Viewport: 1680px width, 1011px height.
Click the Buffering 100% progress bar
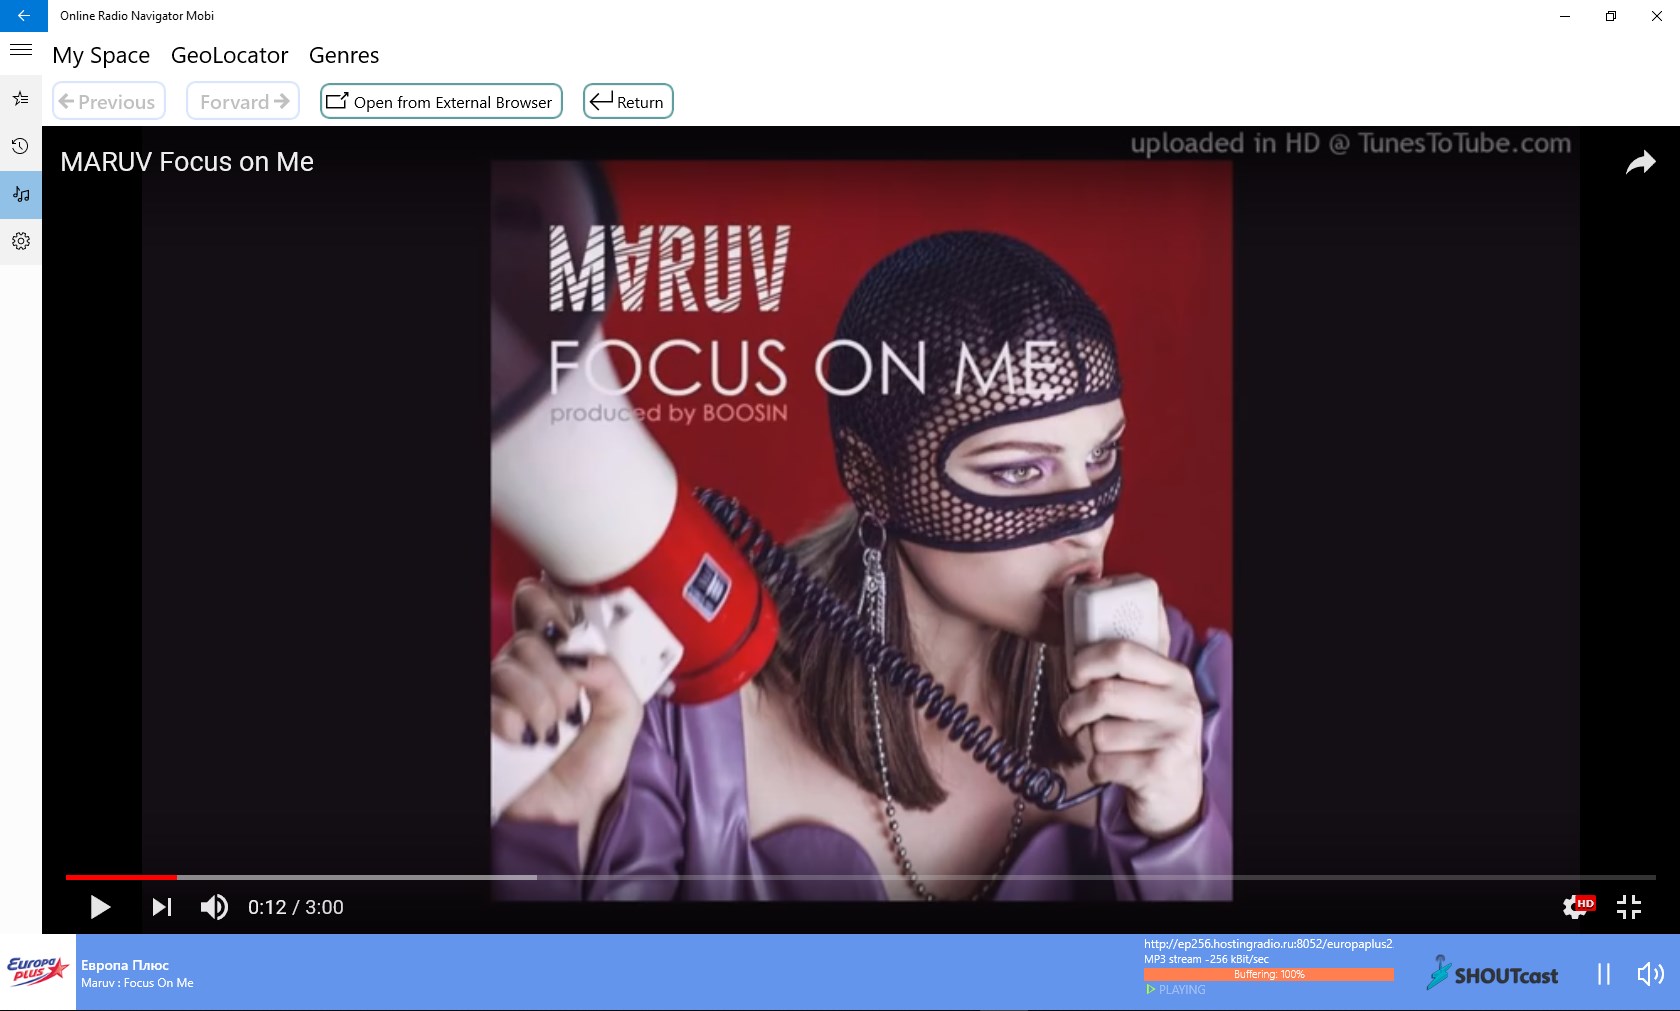(x=1269, y=974)
